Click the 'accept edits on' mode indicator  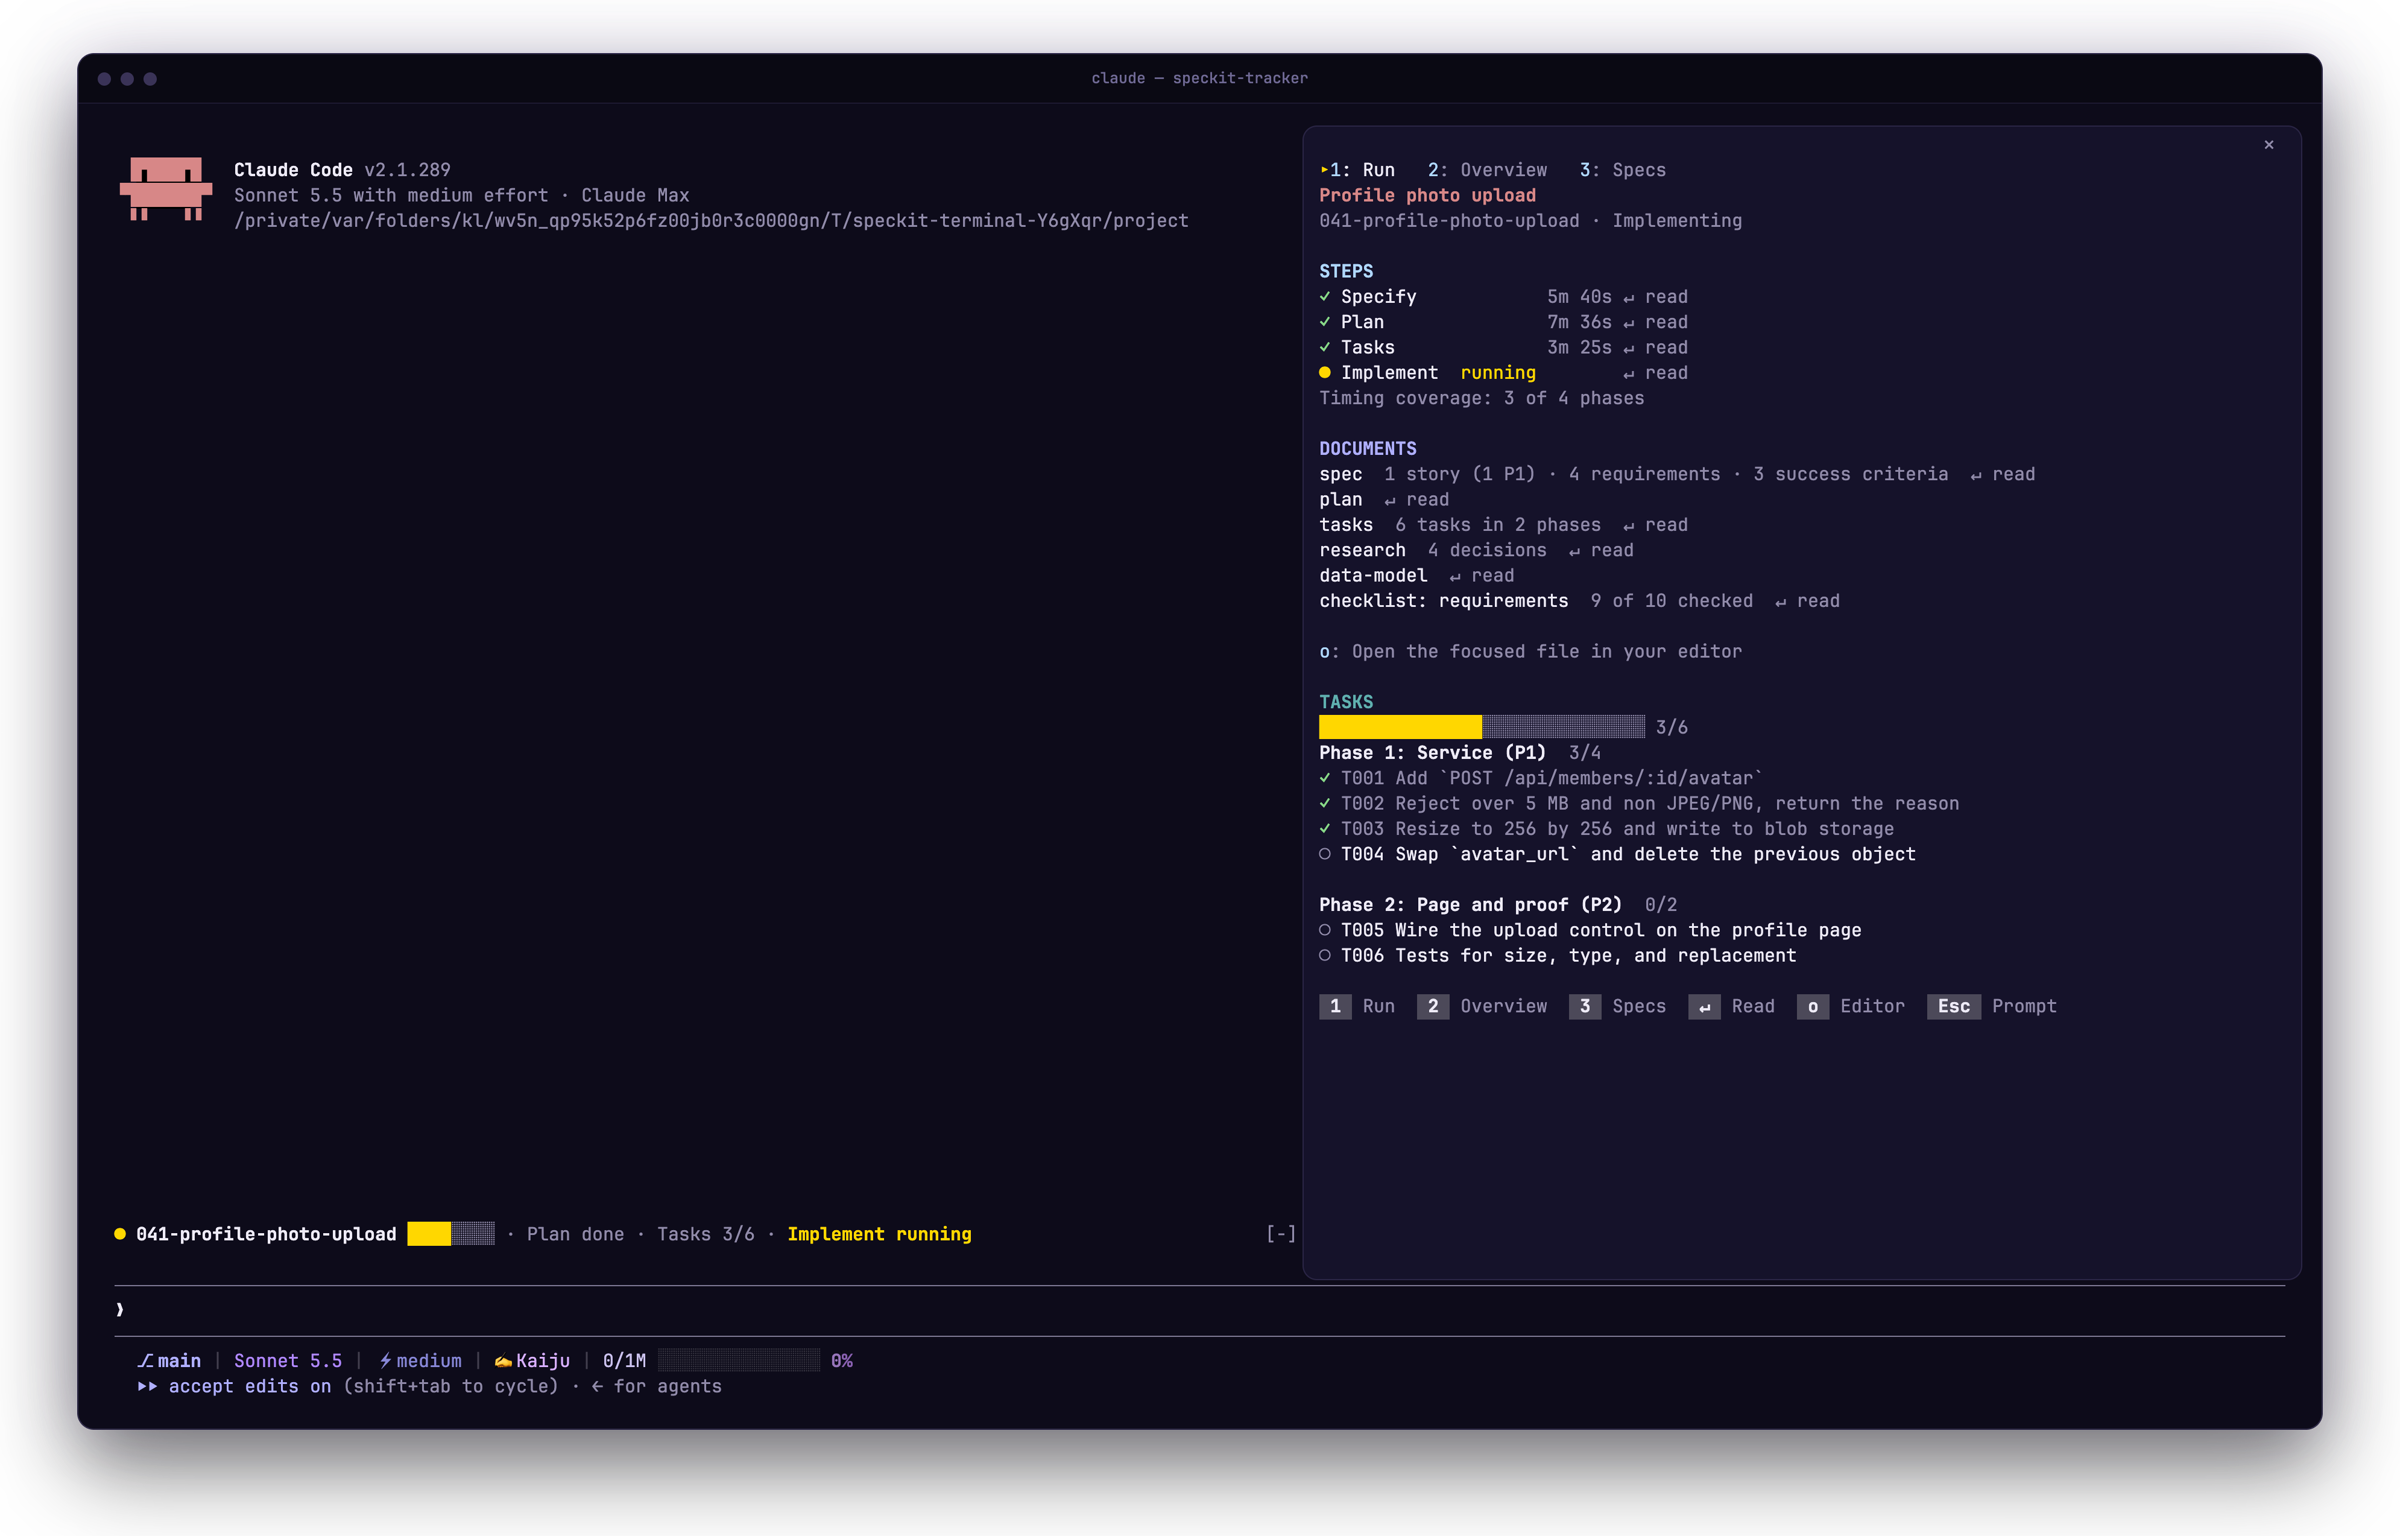[x=235, y=1386]
